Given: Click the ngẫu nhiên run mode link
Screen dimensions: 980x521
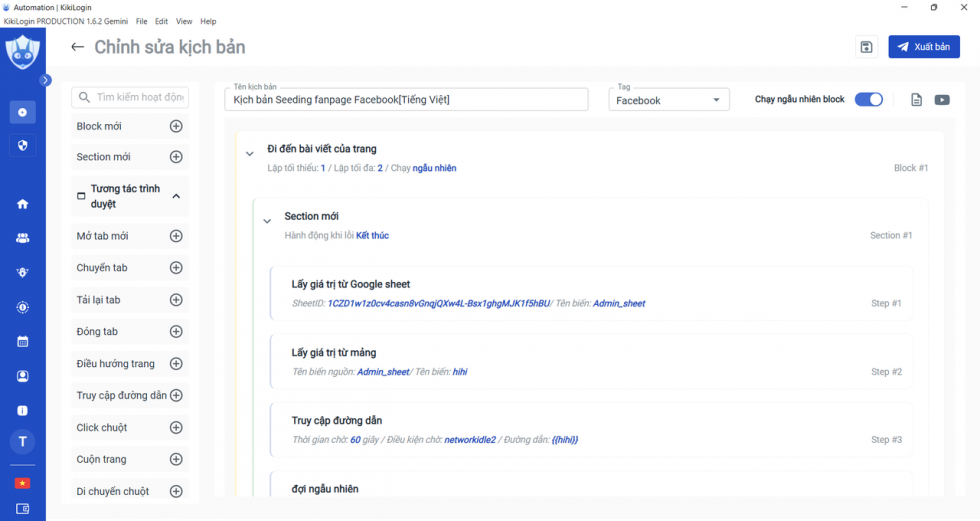Looking at the screenshot, I should 434,168.
